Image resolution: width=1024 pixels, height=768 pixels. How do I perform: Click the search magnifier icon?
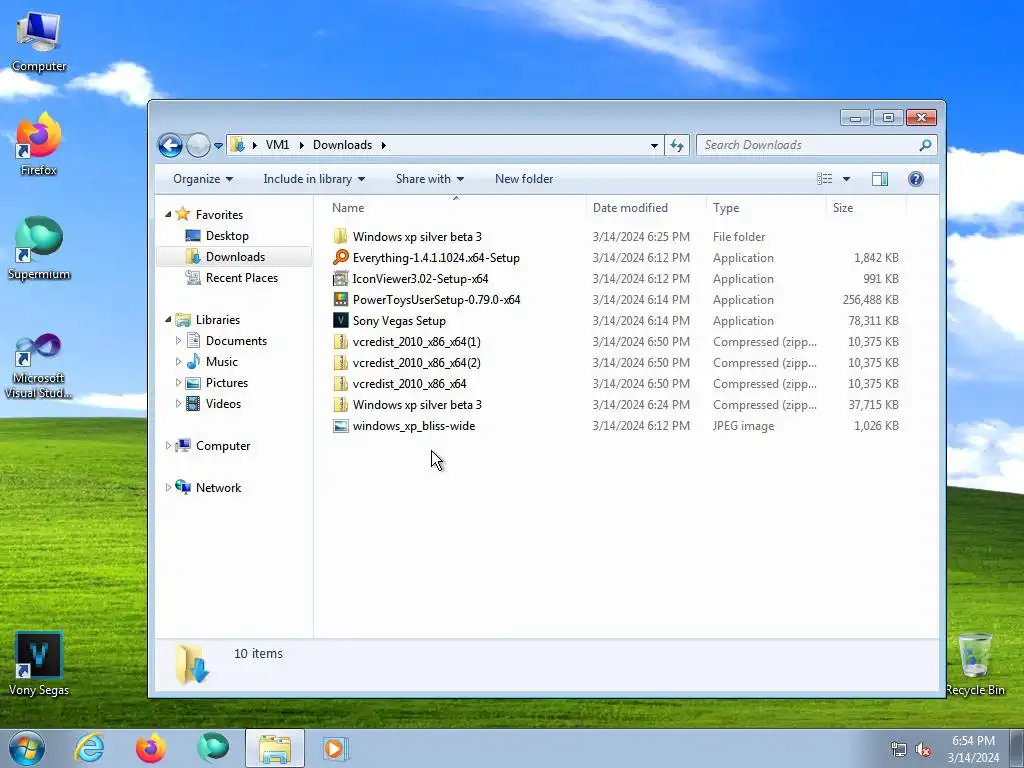(x=925, y=145)
